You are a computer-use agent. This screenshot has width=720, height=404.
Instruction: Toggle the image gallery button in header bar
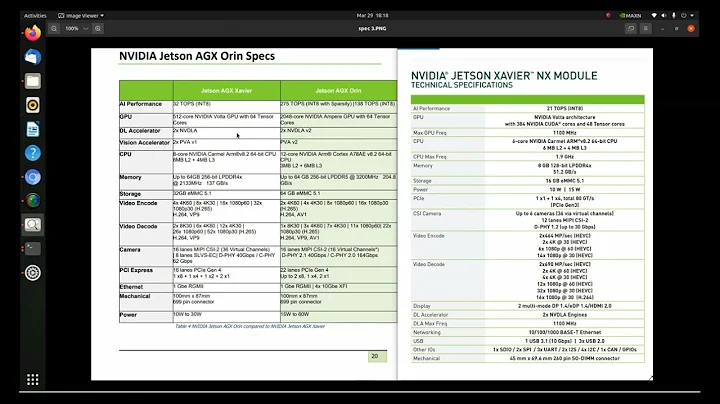tap(631, 28)
